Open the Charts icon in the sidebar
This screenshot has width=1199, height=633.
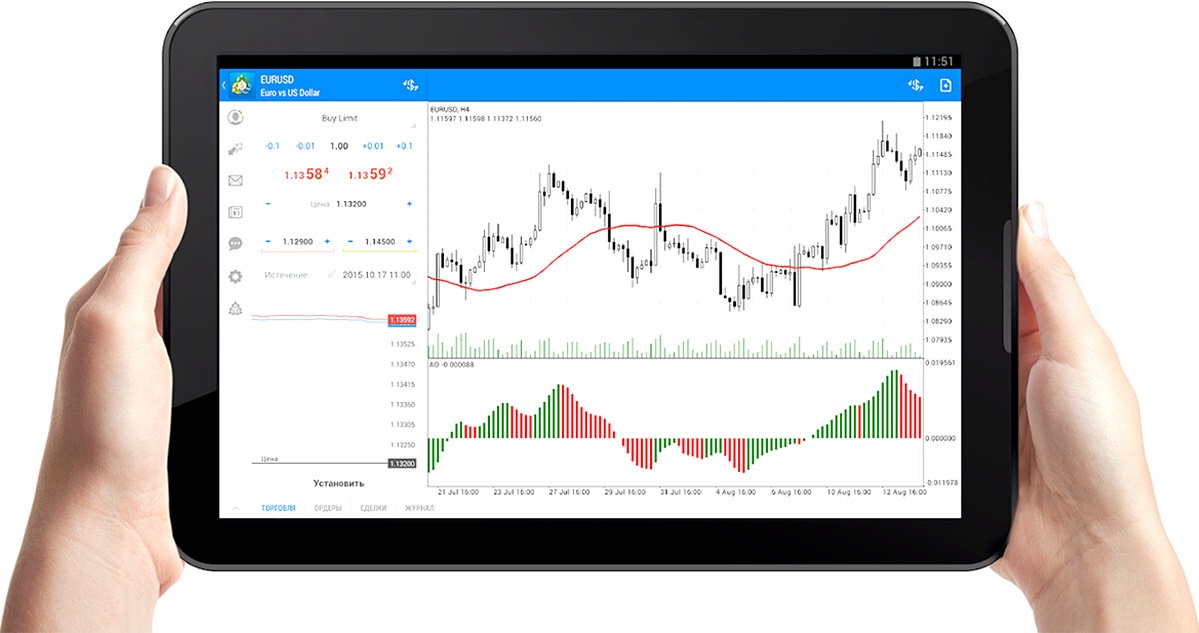pos(236,149)
